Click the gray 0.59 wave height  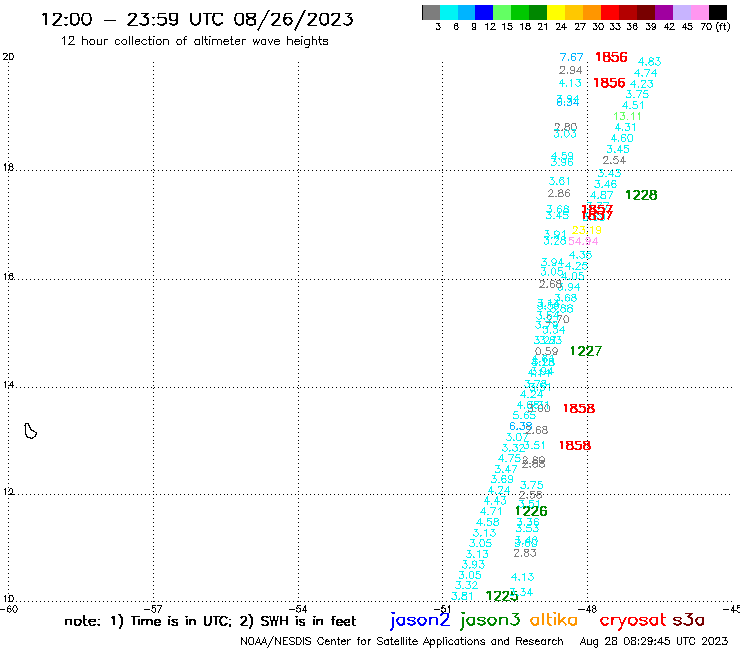[547, 351]
